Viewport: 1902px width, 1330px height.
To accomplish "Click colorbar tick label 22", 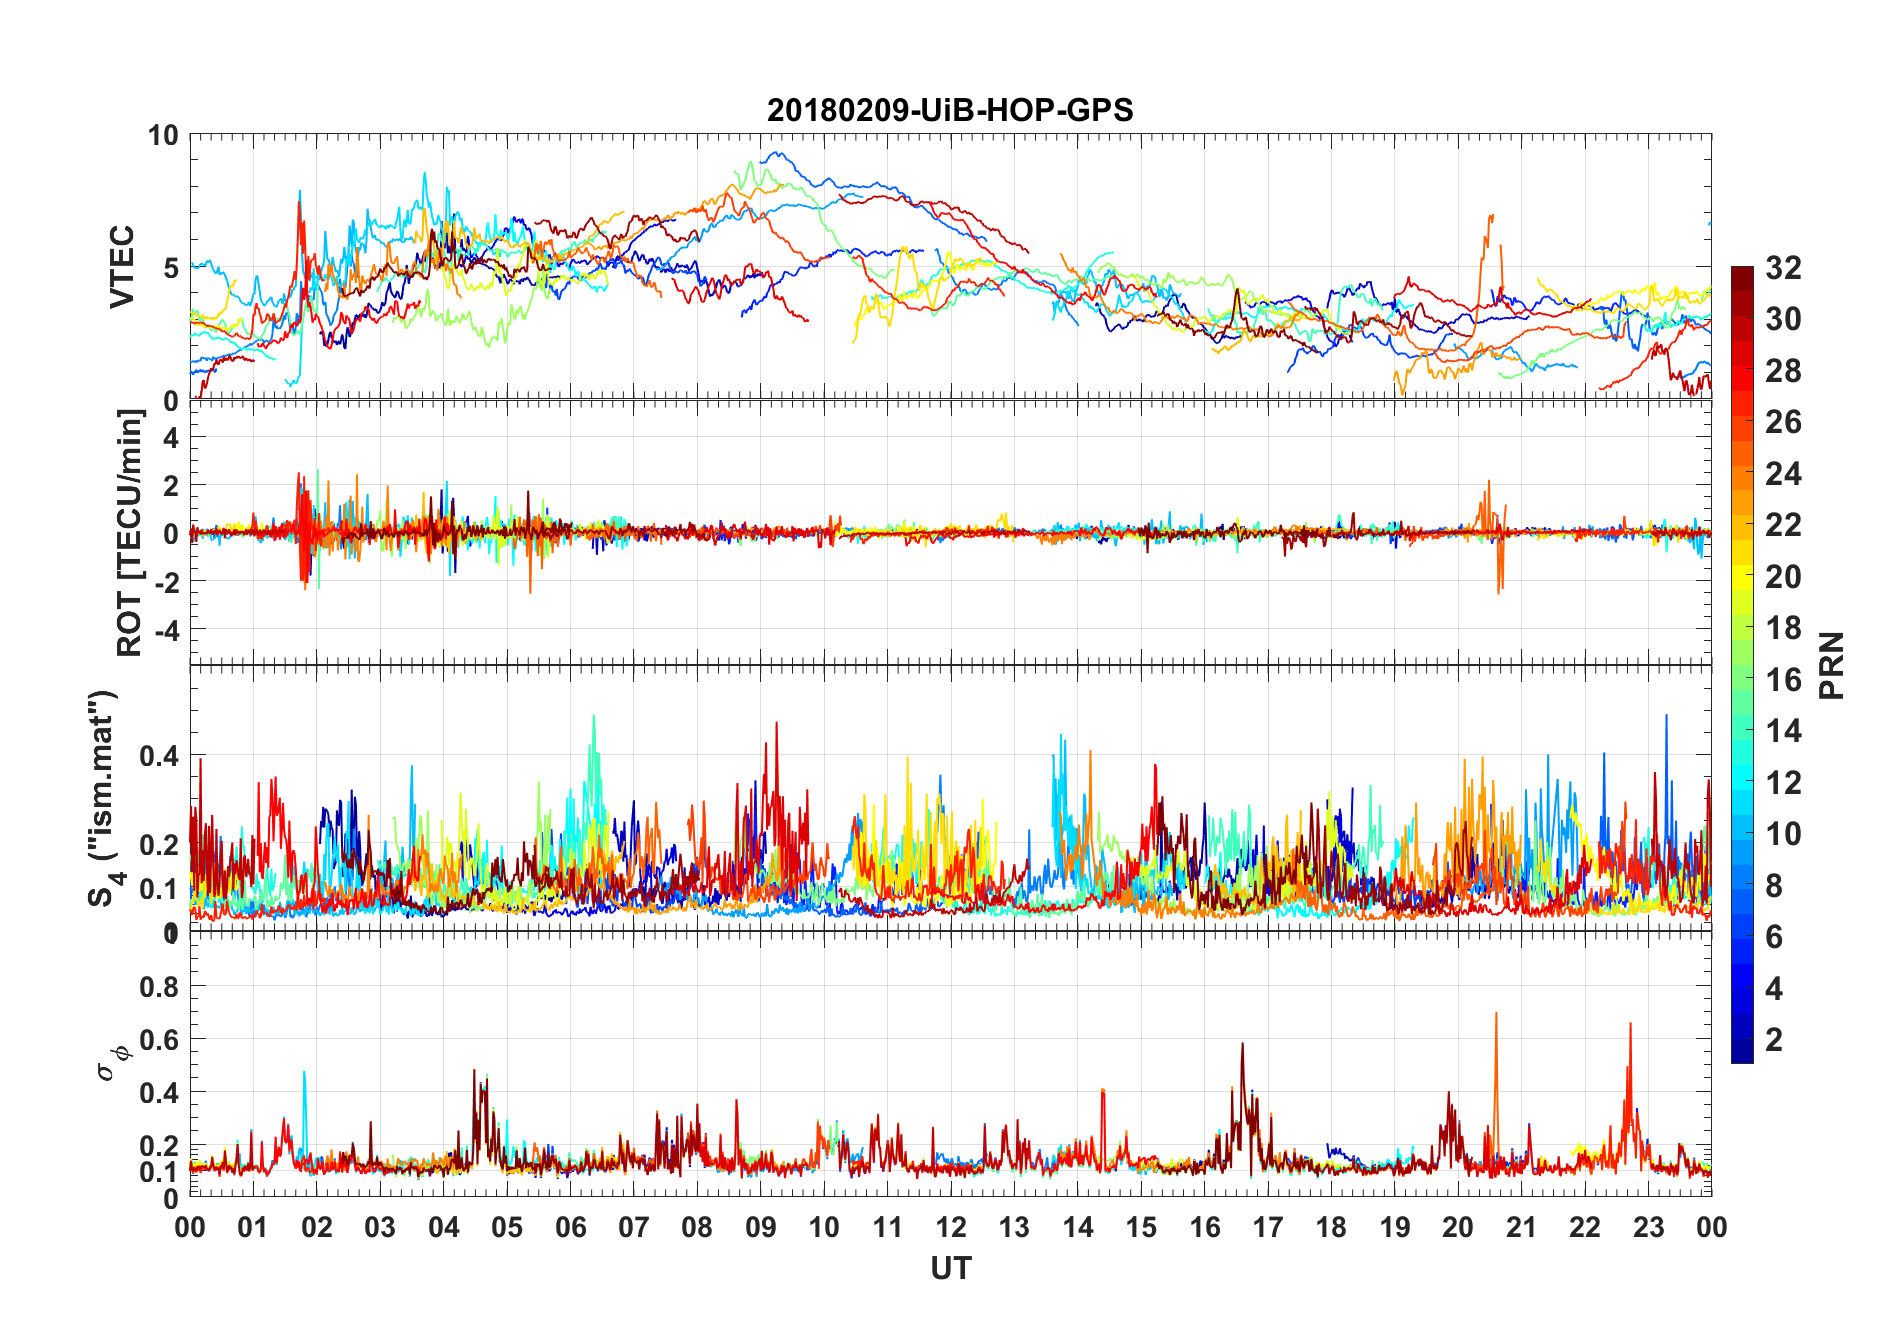I will pyautogui.click(x=1783, y=525).
